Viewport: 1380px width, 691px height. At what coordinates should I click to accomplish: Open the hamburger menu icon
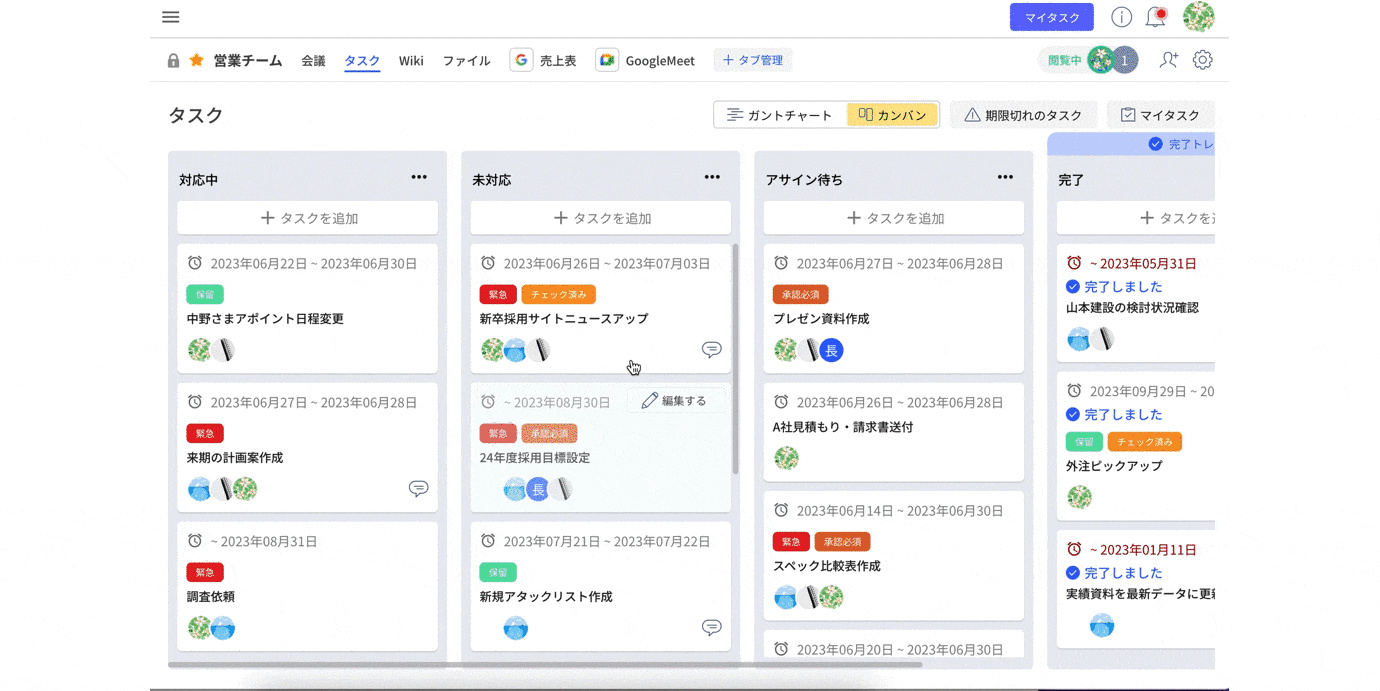click(171, 17)
